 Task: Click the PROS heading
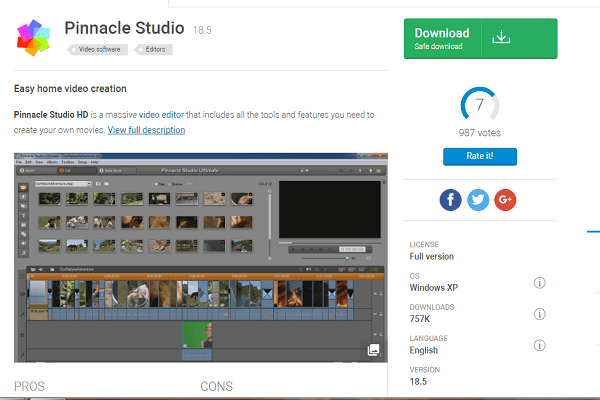point(29,386)
